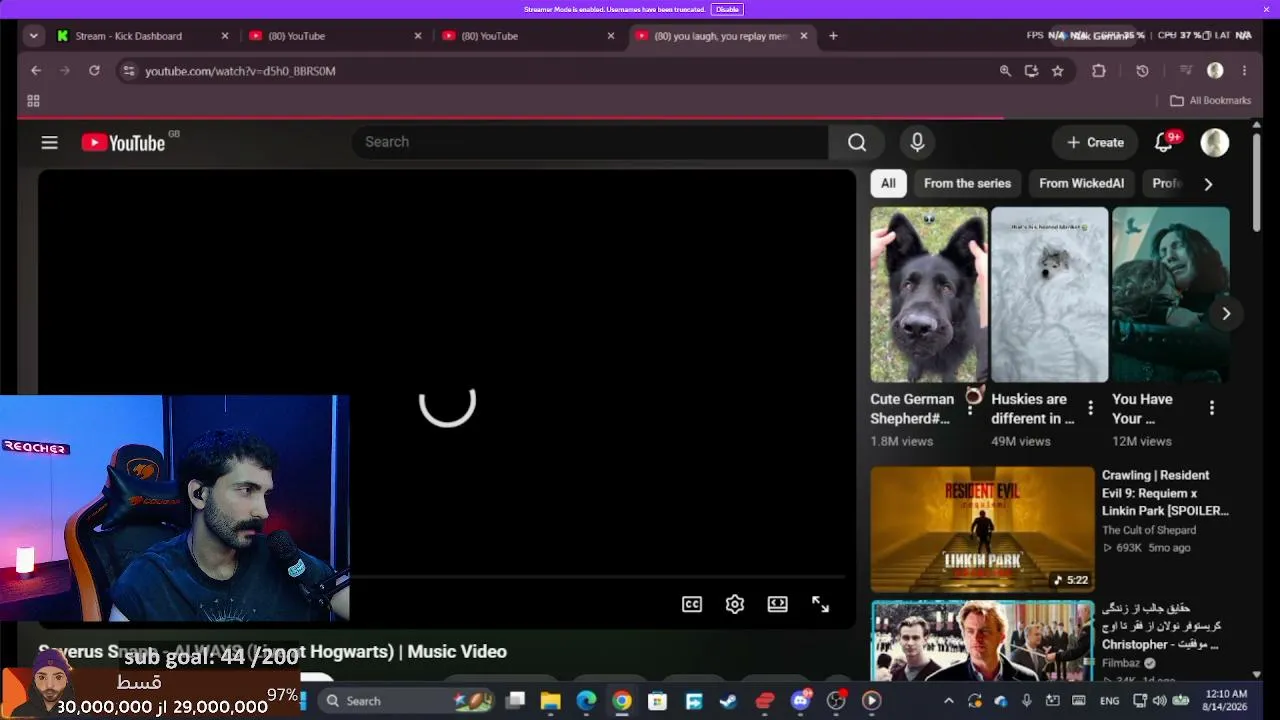
Task: Click the Chrome address bar URL
Action: (240, 71)
